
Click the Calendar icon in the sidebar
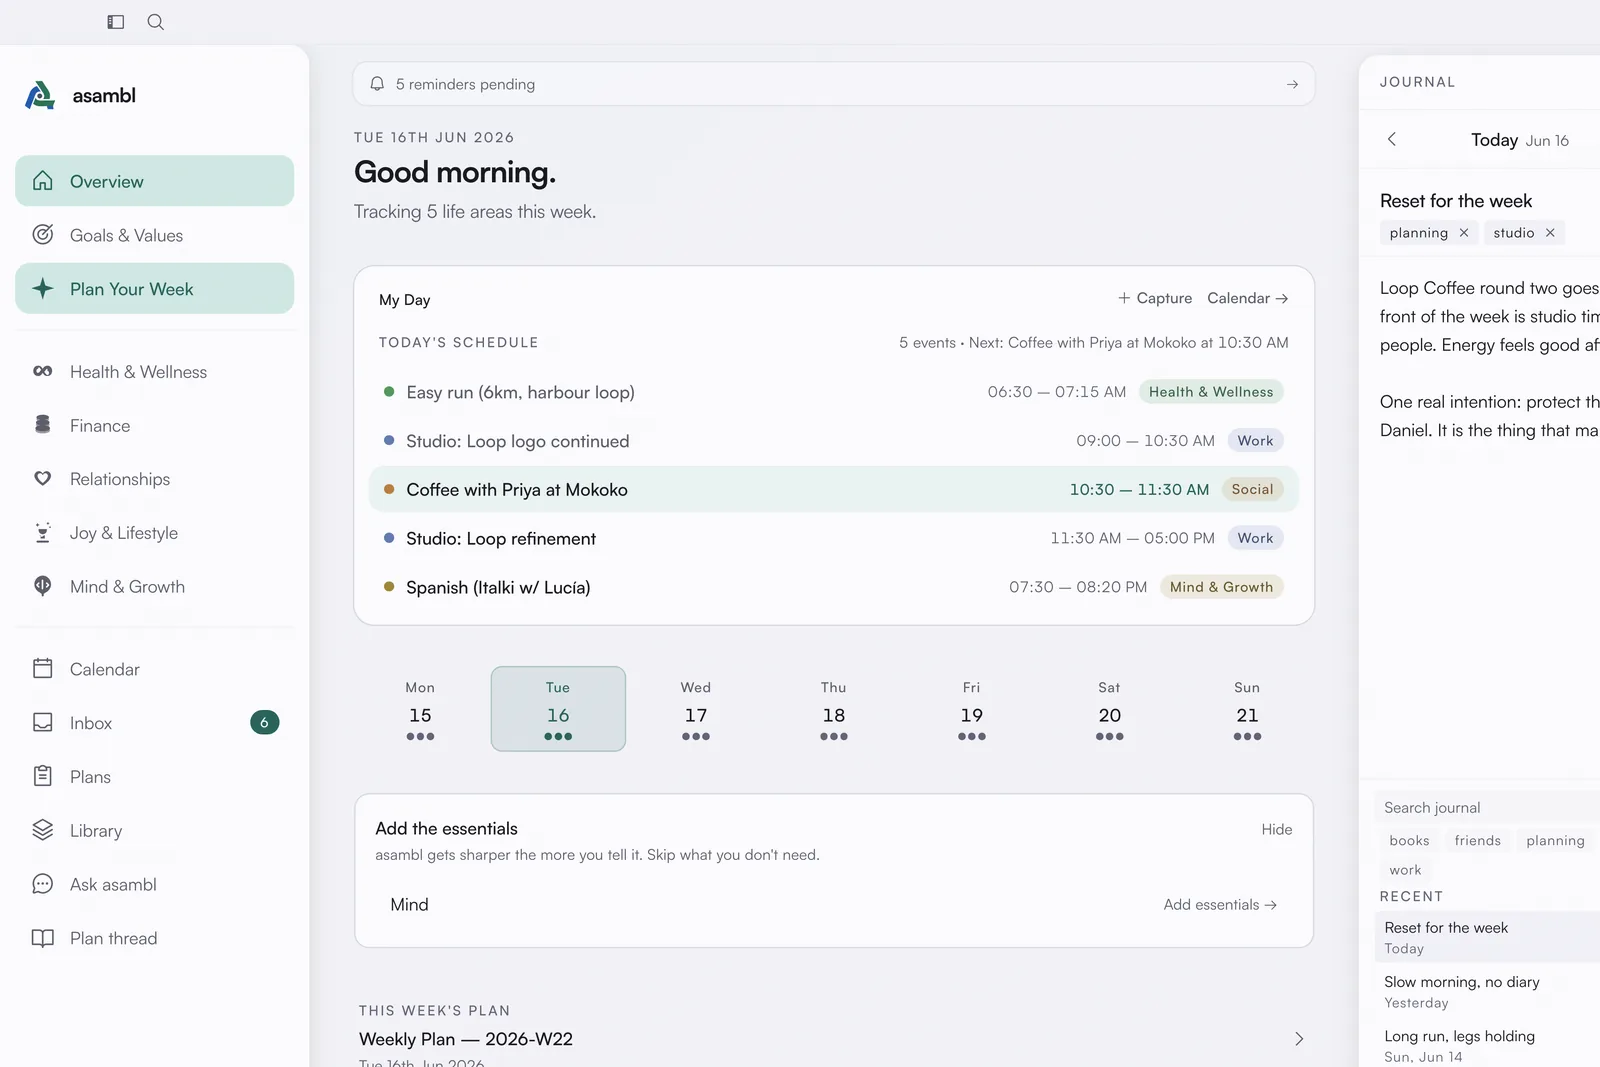43,669
